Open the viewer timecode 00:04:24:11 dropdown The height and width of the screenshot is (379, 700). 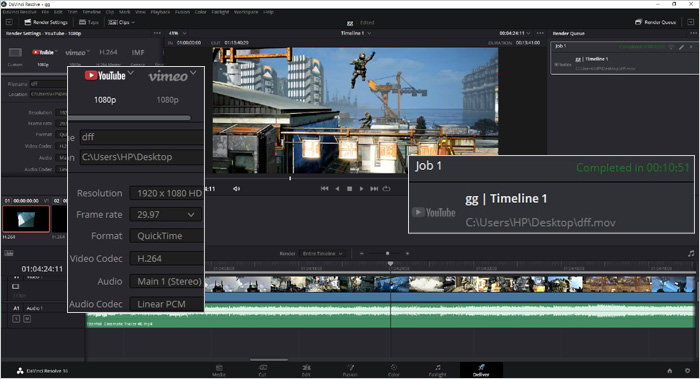pos(515,33)
